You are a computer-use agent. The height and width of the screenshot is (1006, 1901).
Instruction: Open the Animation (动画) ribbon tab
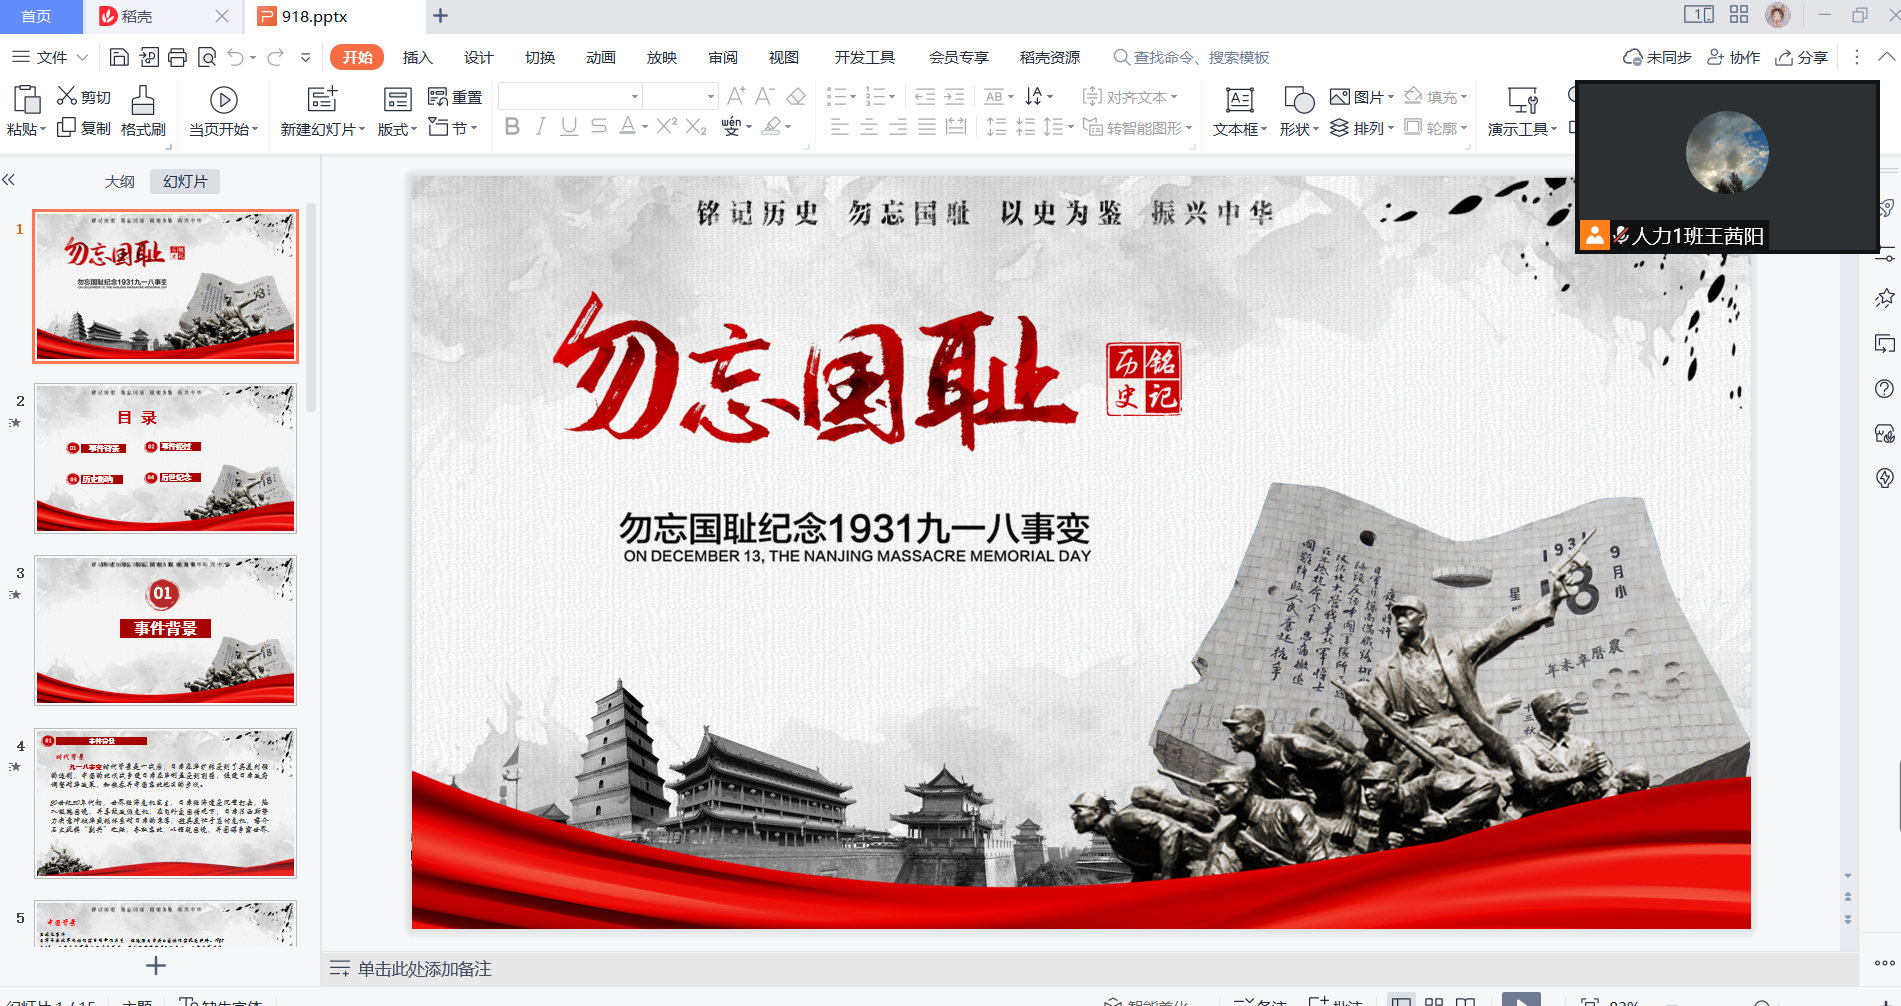coord(600,57)
